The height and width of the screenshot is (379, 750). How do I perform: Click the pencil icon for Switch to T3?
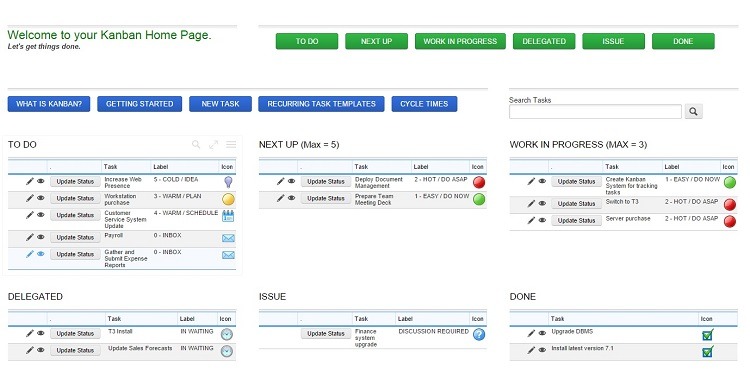click(531, 203)
